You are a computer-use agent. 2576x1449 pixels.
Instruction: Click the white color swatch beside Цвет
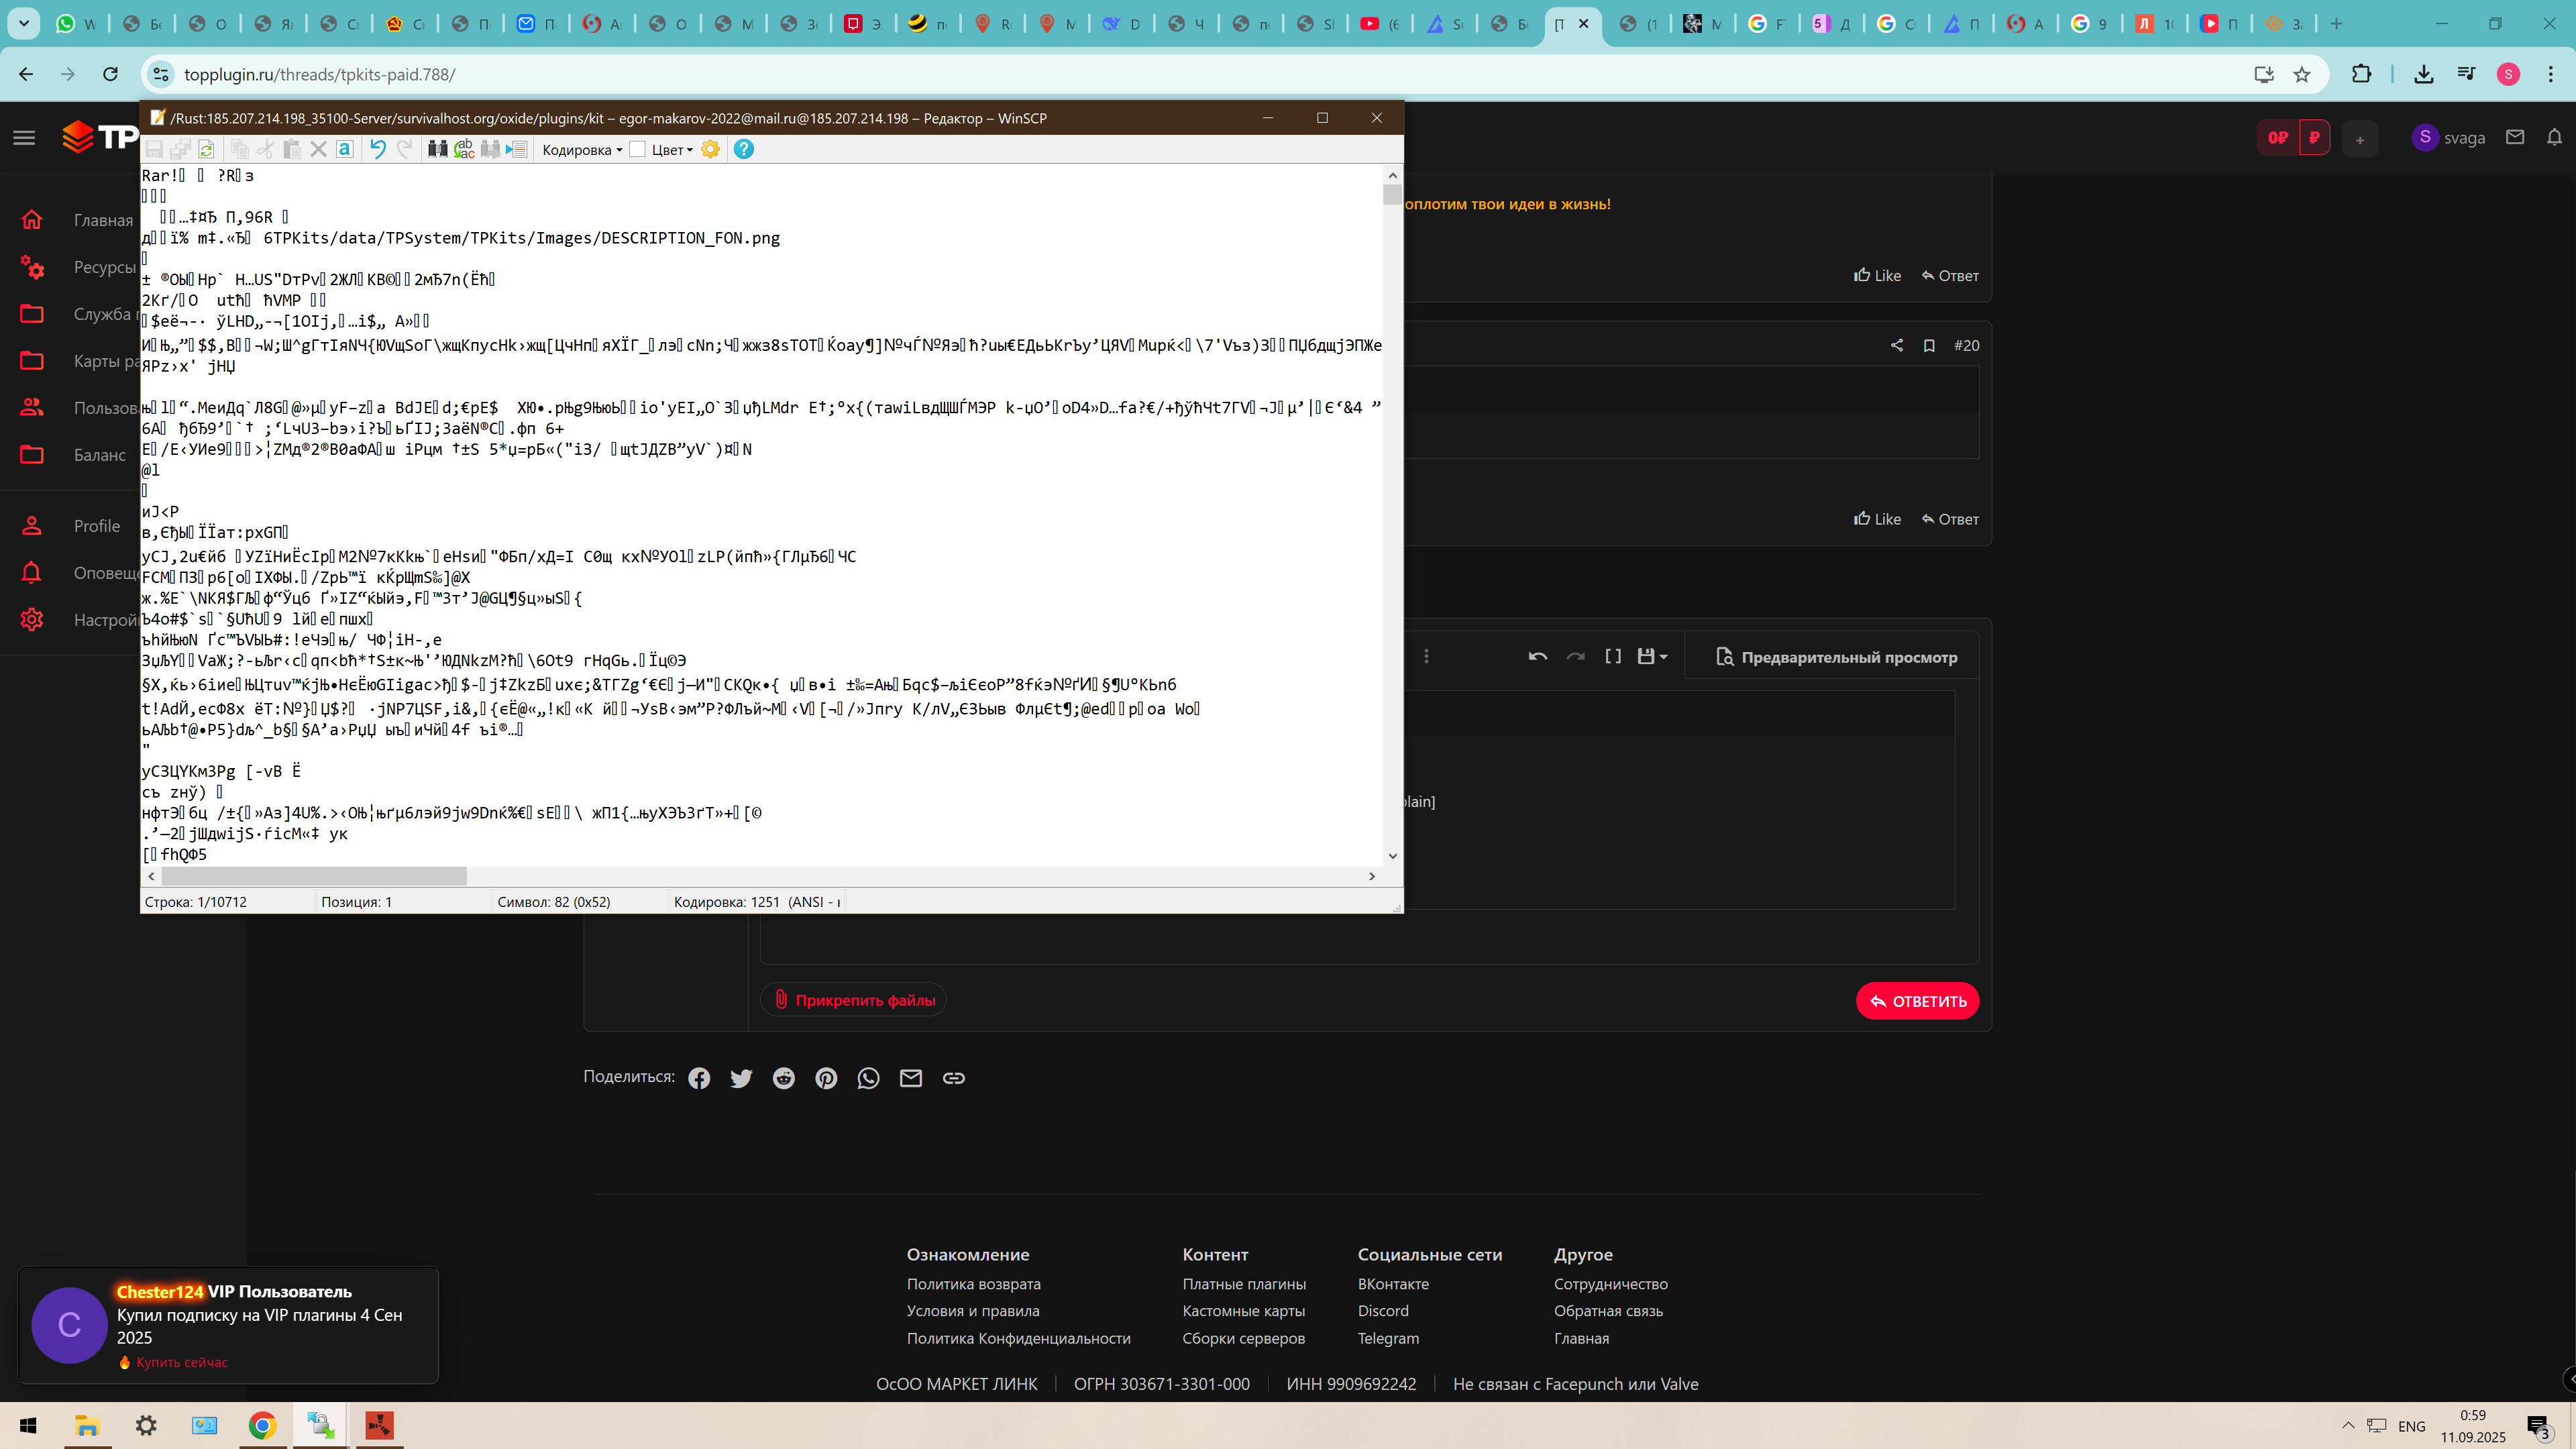click(637, 149)
